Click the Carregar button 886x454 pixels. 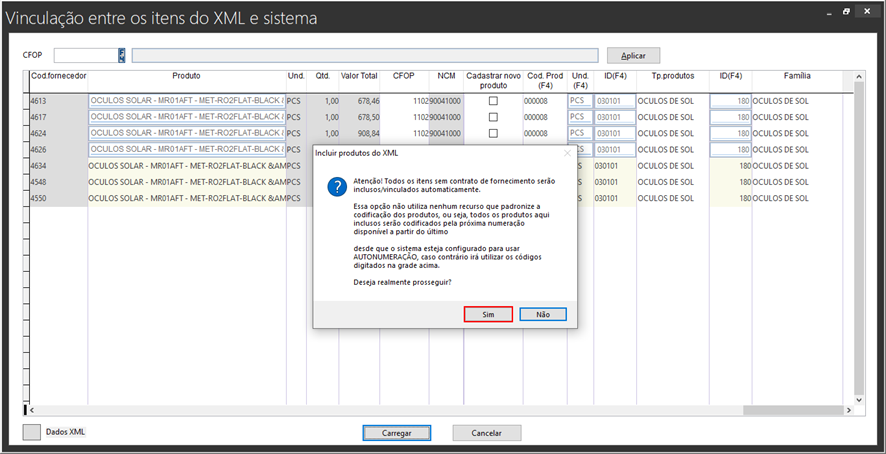pyautogui.click(x=396, y=433)
